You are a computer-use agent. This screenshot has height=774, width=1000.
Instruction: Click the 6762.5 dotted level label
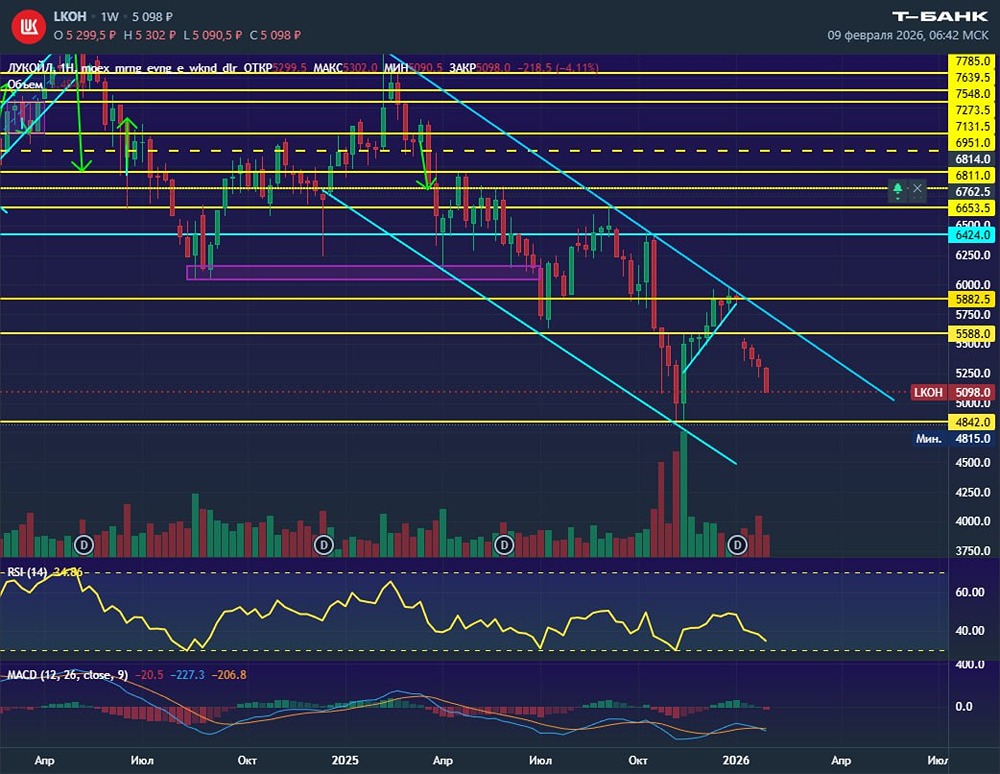point(973,191)
